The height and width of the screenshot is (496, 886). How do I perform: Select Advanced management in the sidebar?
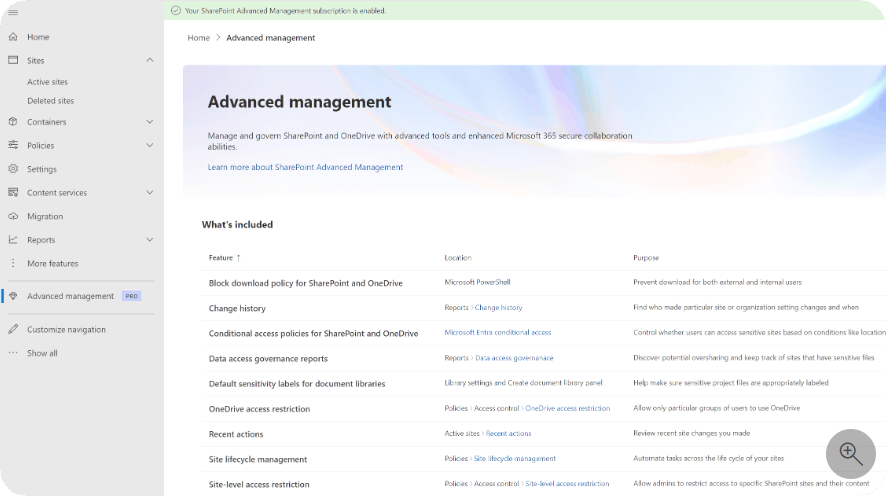point(71,296)
